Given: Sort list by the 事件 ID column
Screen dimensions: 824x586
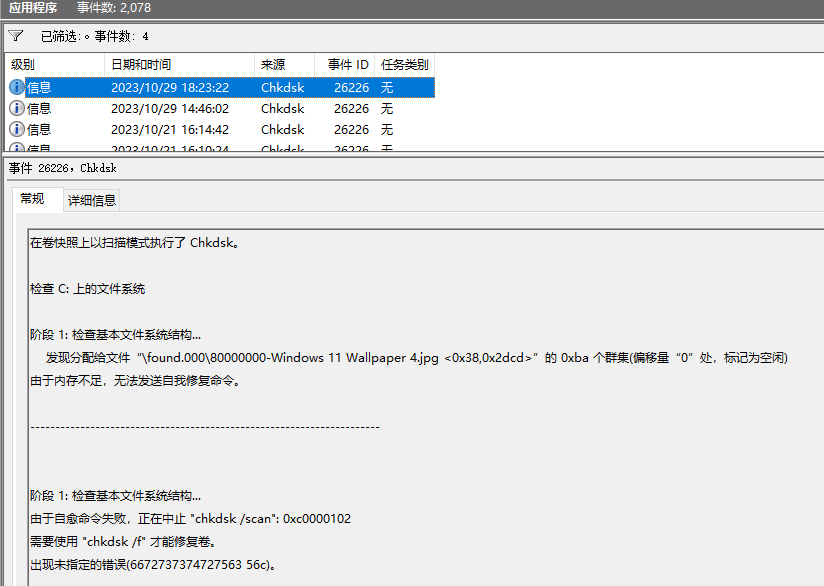Looking at the screenshot, I should [347, 64].
